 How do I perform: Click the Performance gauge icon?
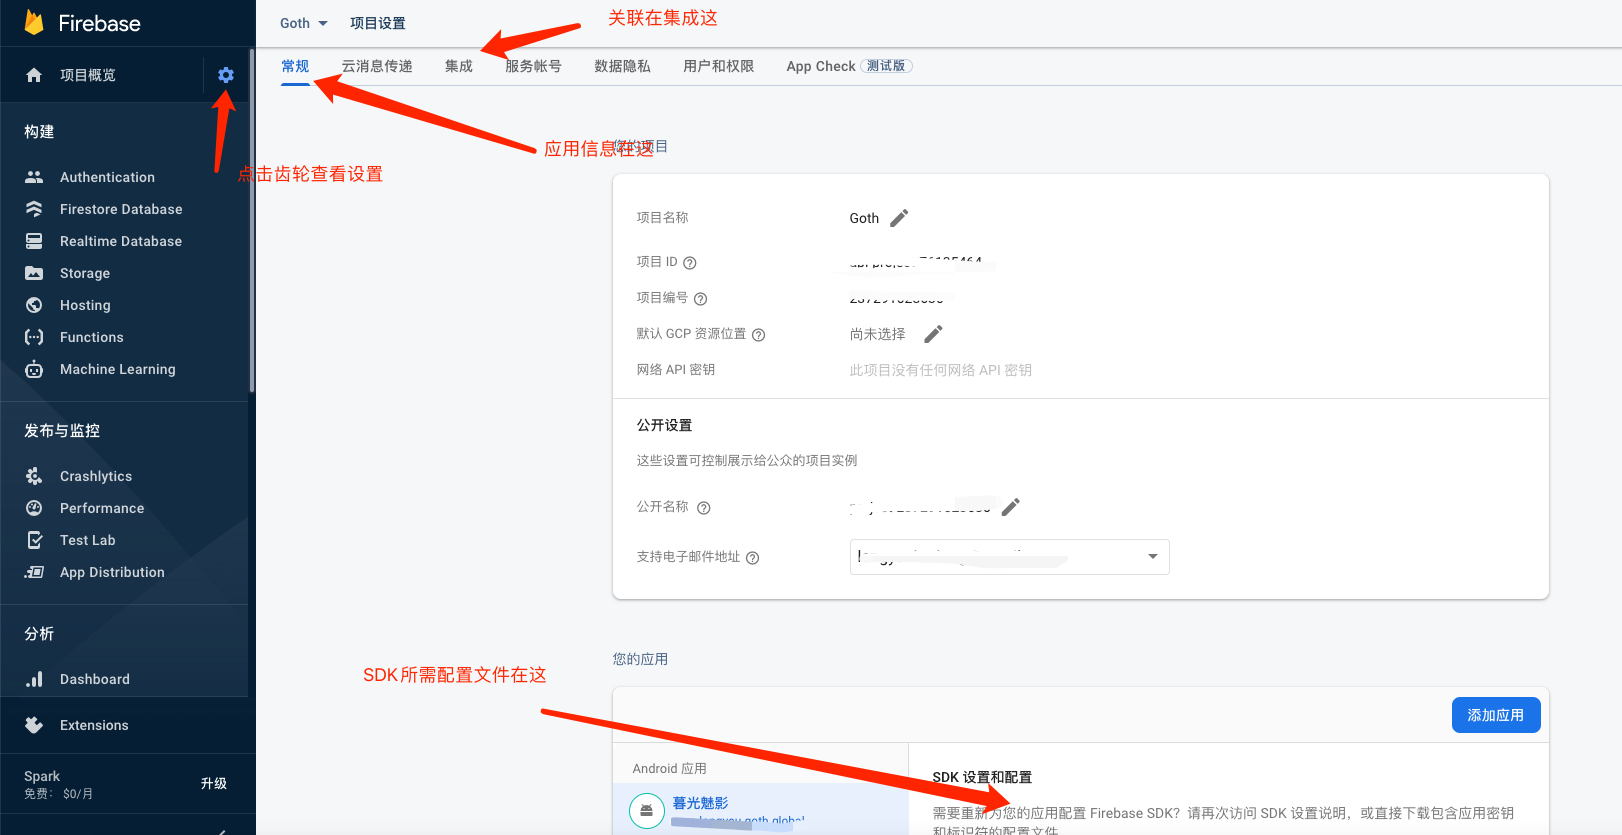point(34,508)
